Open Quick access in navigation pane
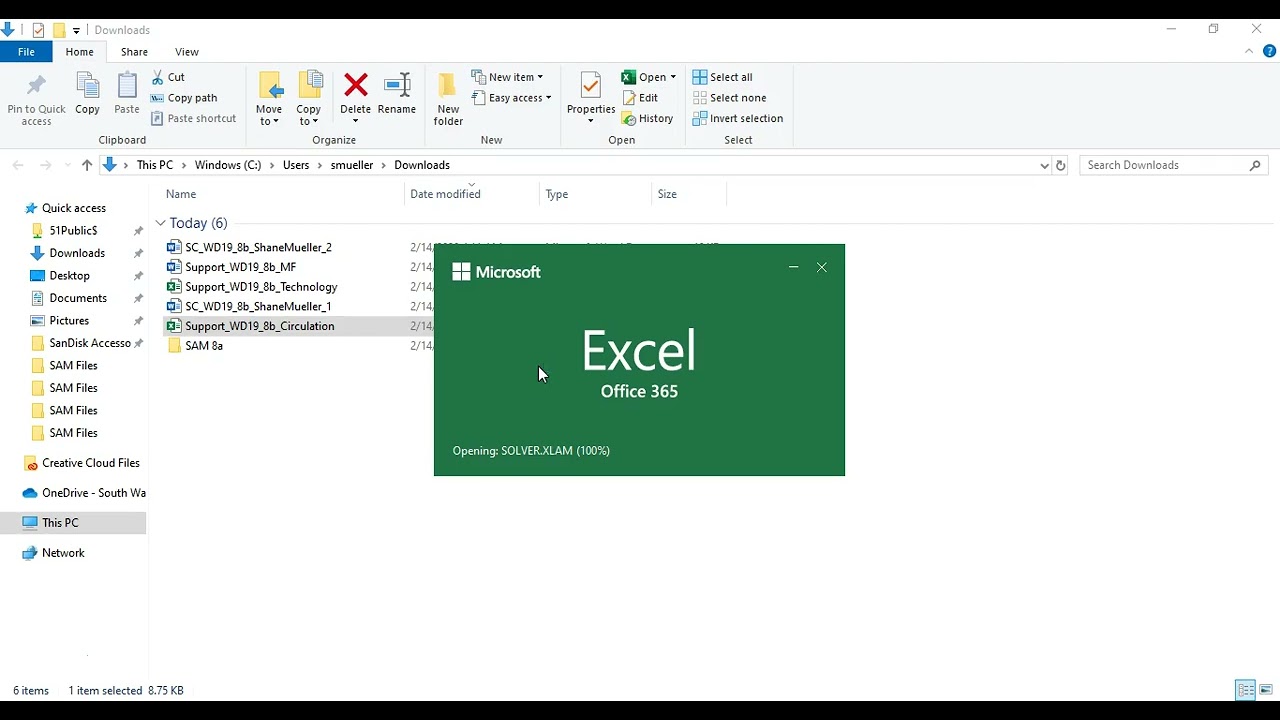 tap(74, 208)
